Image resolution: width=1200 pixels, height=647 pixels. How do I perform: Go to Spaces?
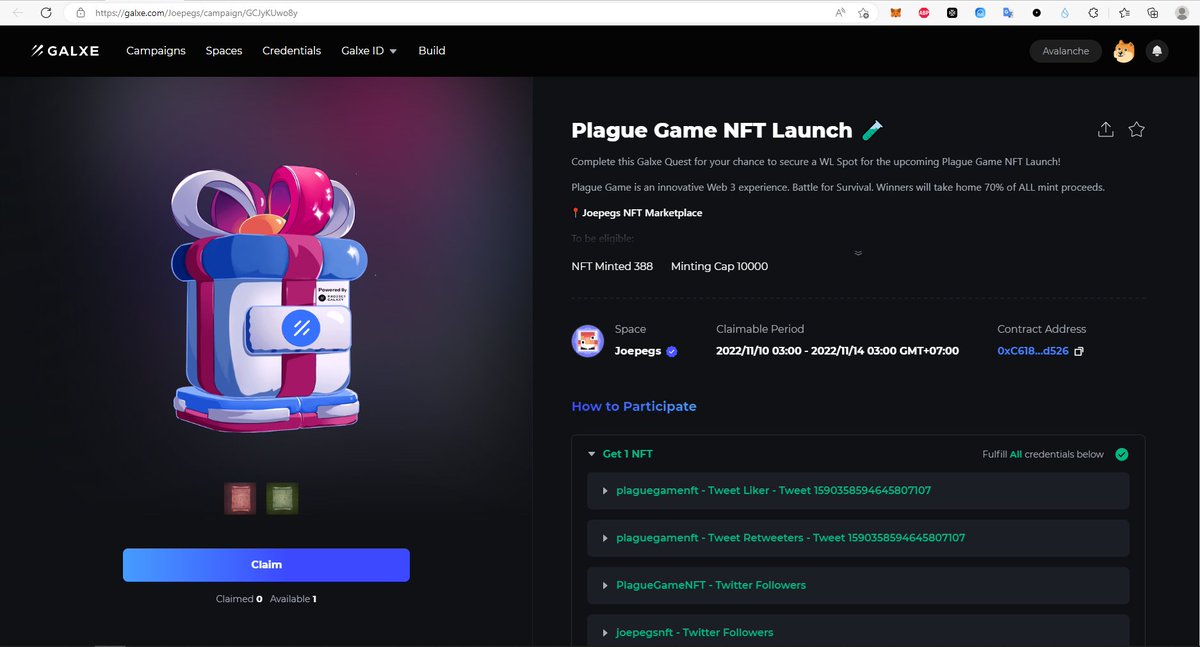click(224, 51)
